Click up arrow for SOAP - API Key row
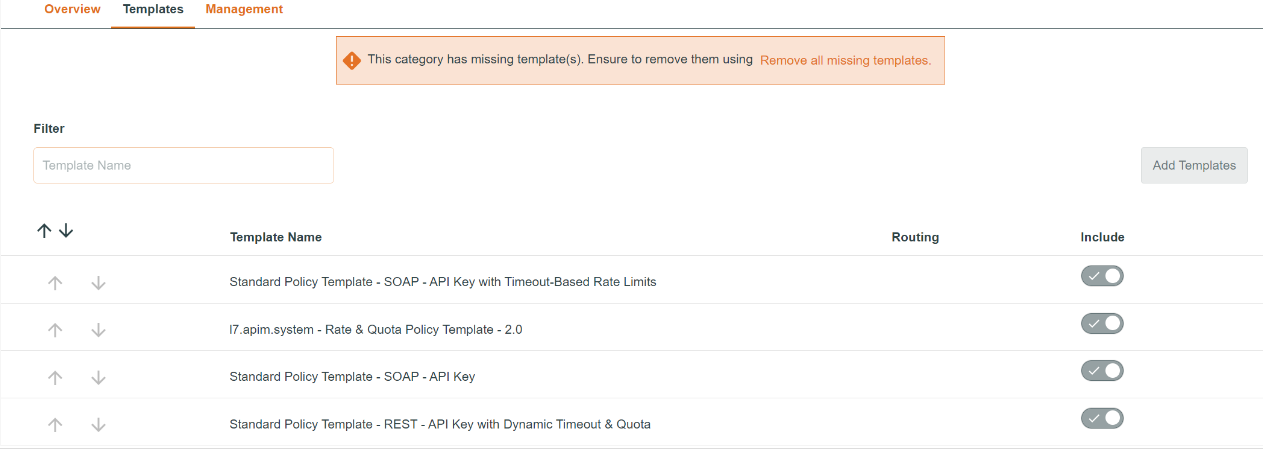 pyautogui.click(x=55, y=377)
